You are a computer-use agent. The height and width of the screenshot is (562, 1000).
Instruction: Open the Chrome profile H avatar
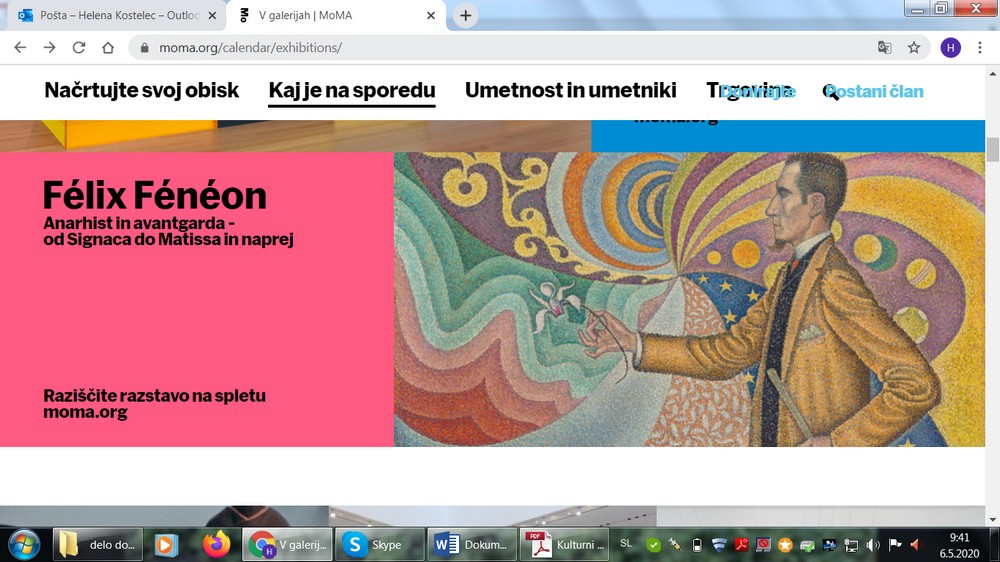click(x=950, y=48)
